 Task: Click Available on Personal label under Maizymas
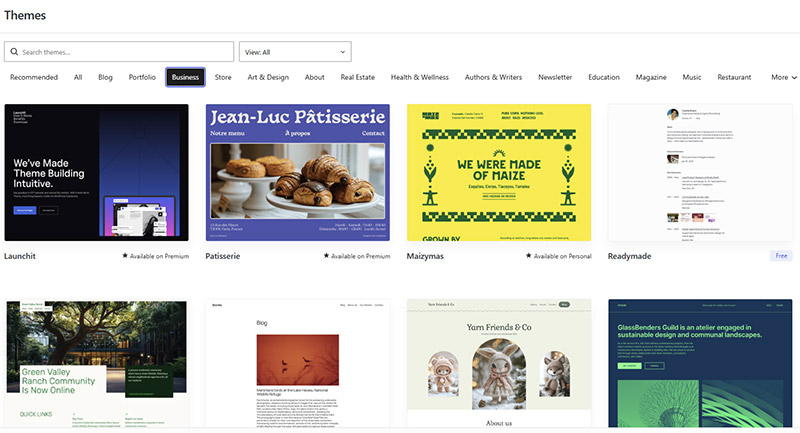click(x=563, y=256)
